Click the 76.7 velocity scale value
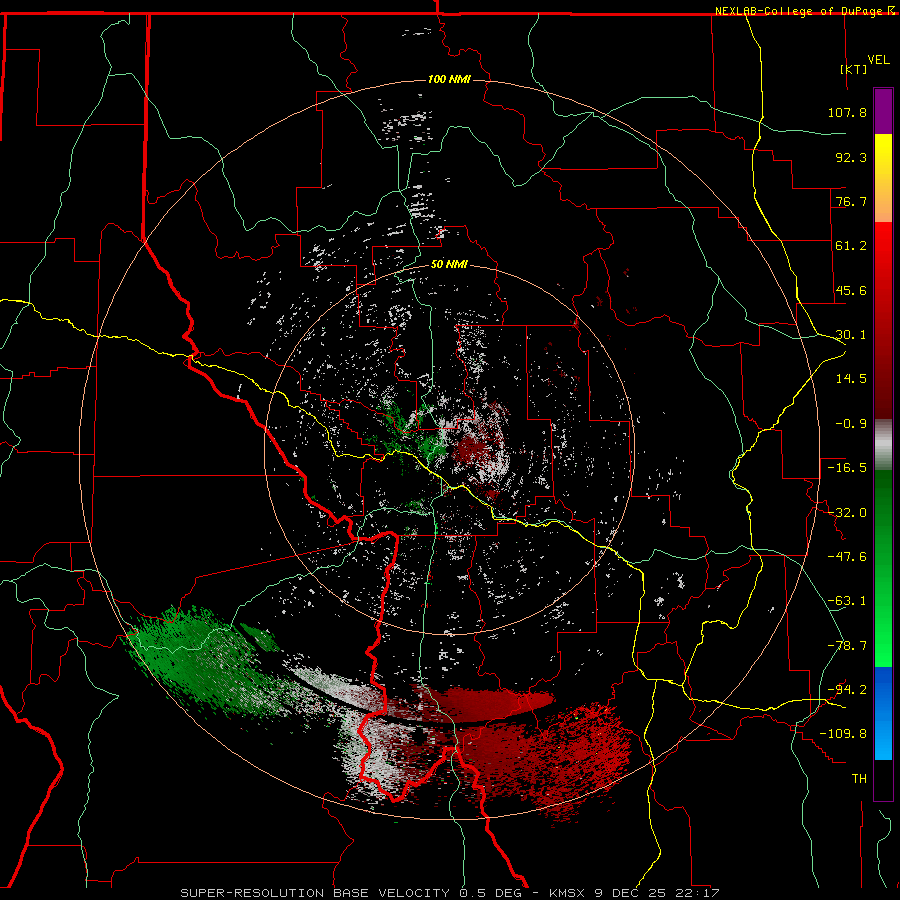Viewport: 900px width, 900px height. click(x=851, y=201)
